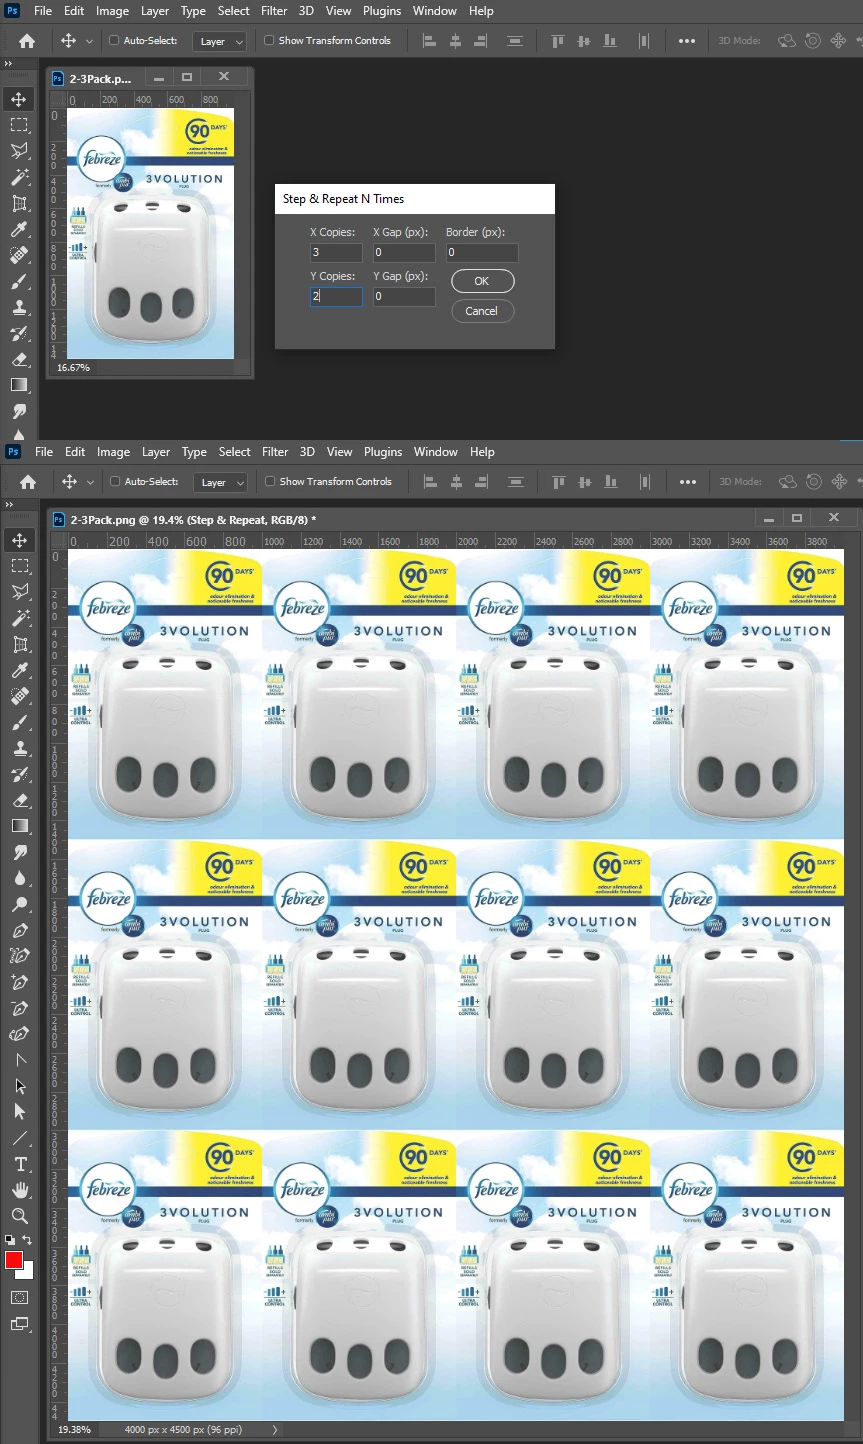Click align top edges icon in the Step & Repeat window
The image size is (863, 1444).
[558, 41]
